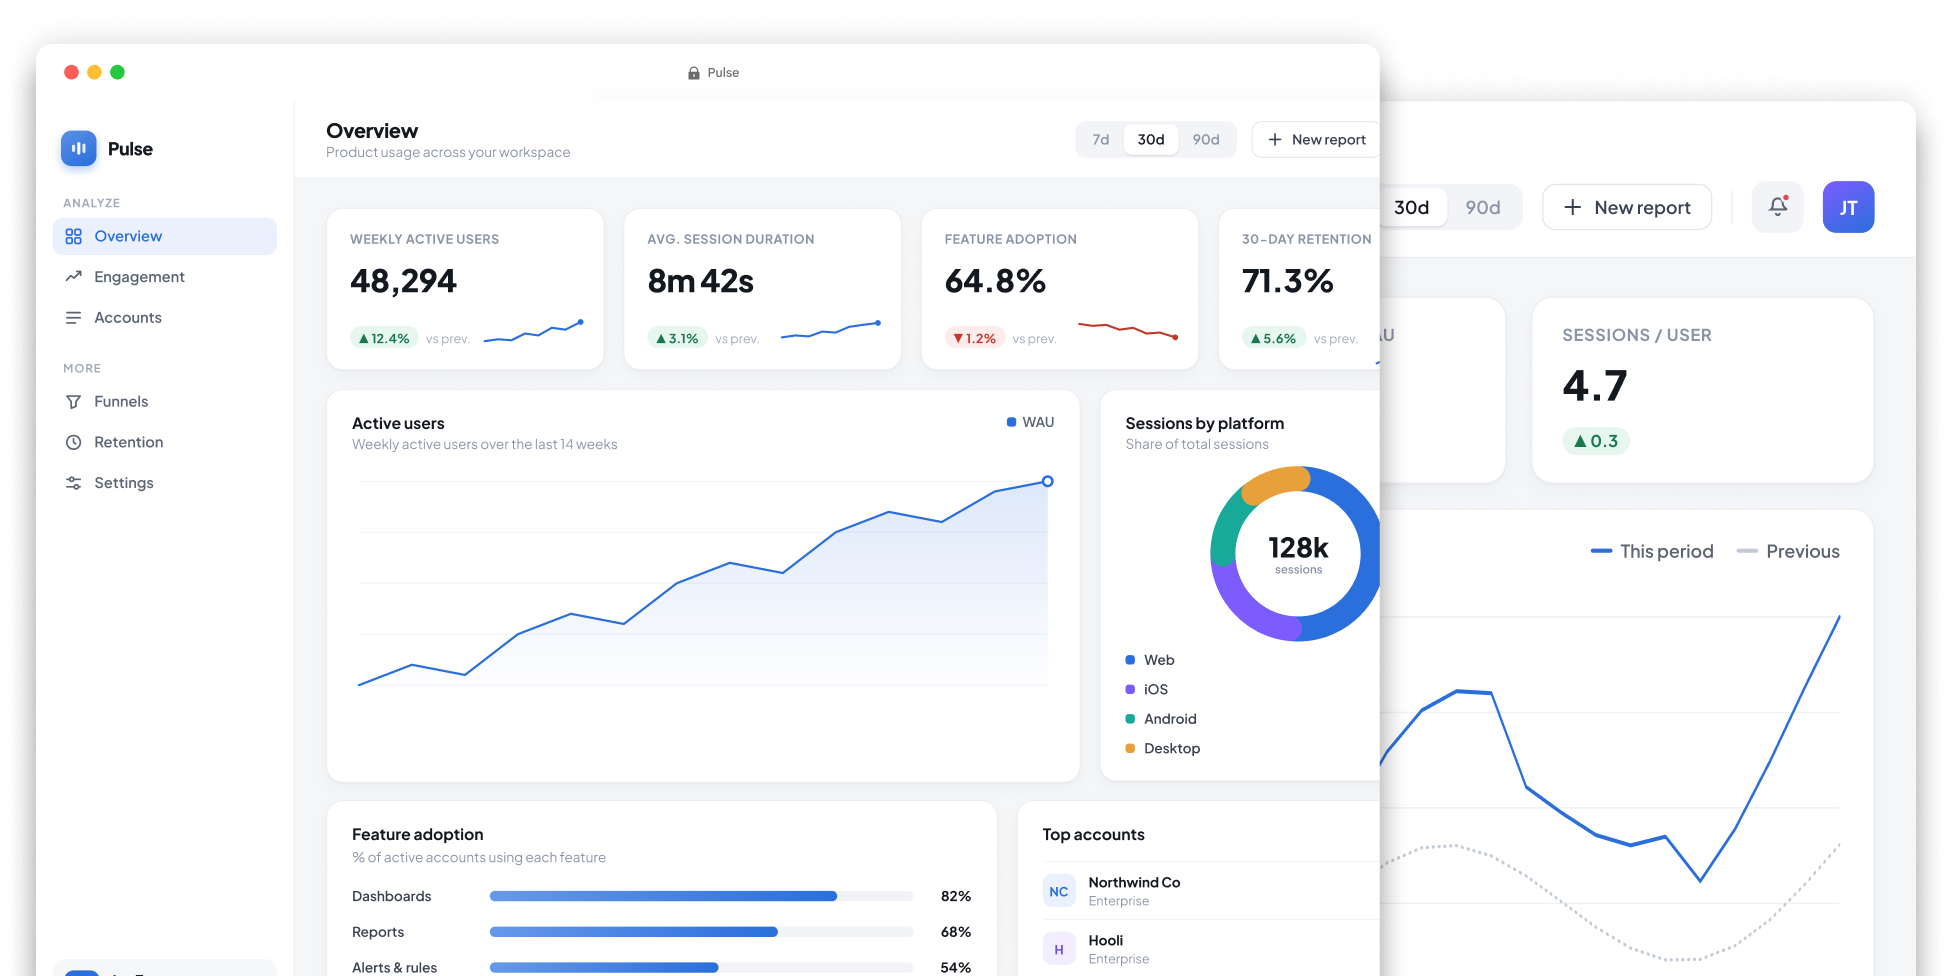1952x976 pixels.
Task: Click the Sessions by platform heading
Action: tap(1204, 424)
